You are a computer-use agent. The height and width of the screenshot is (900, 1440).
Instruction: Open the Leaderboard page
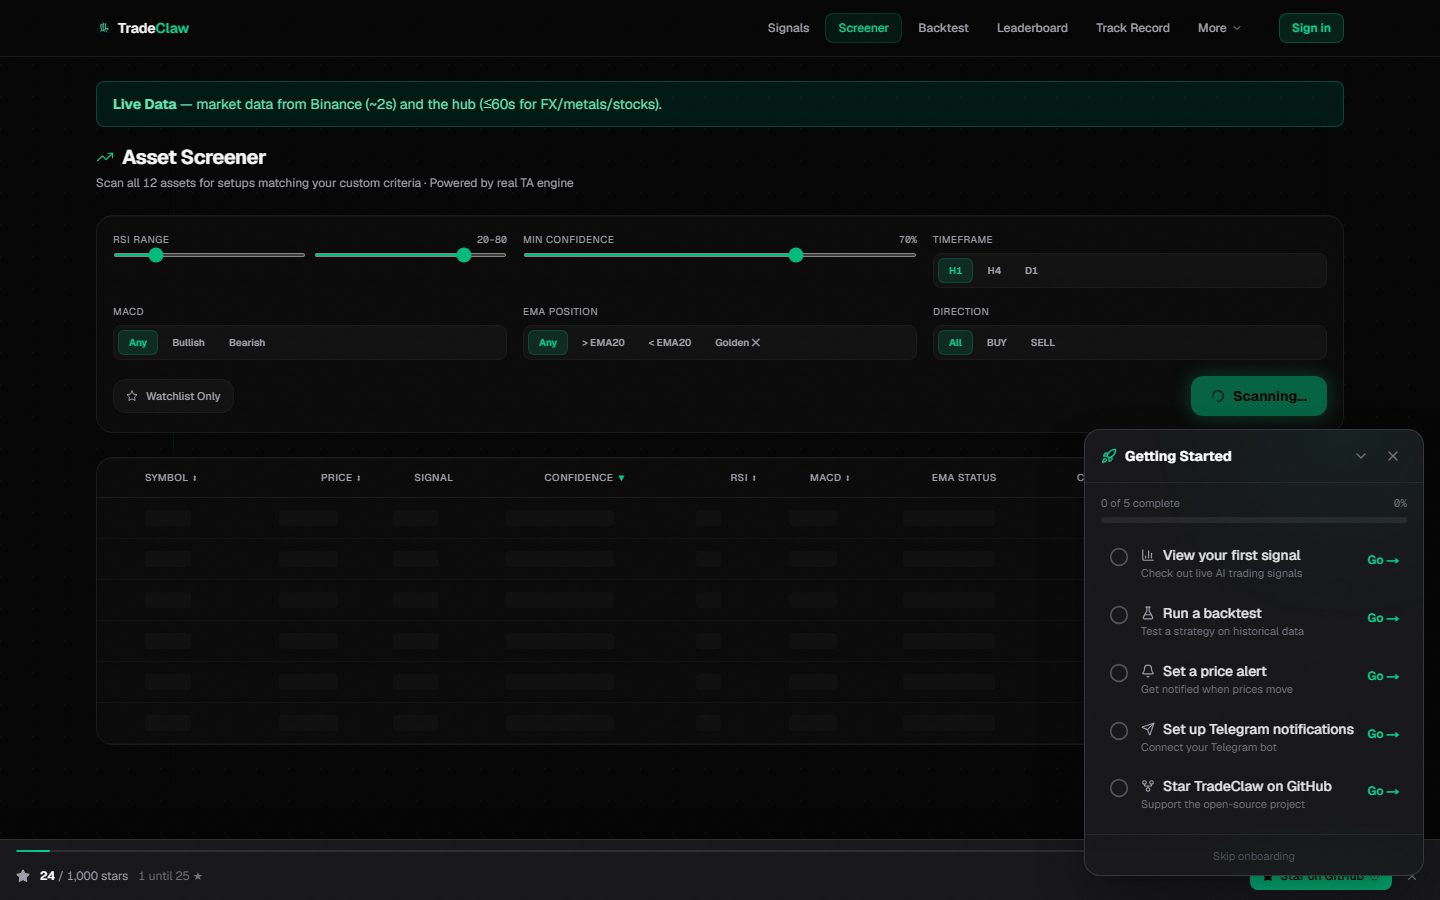(1032, 28)
